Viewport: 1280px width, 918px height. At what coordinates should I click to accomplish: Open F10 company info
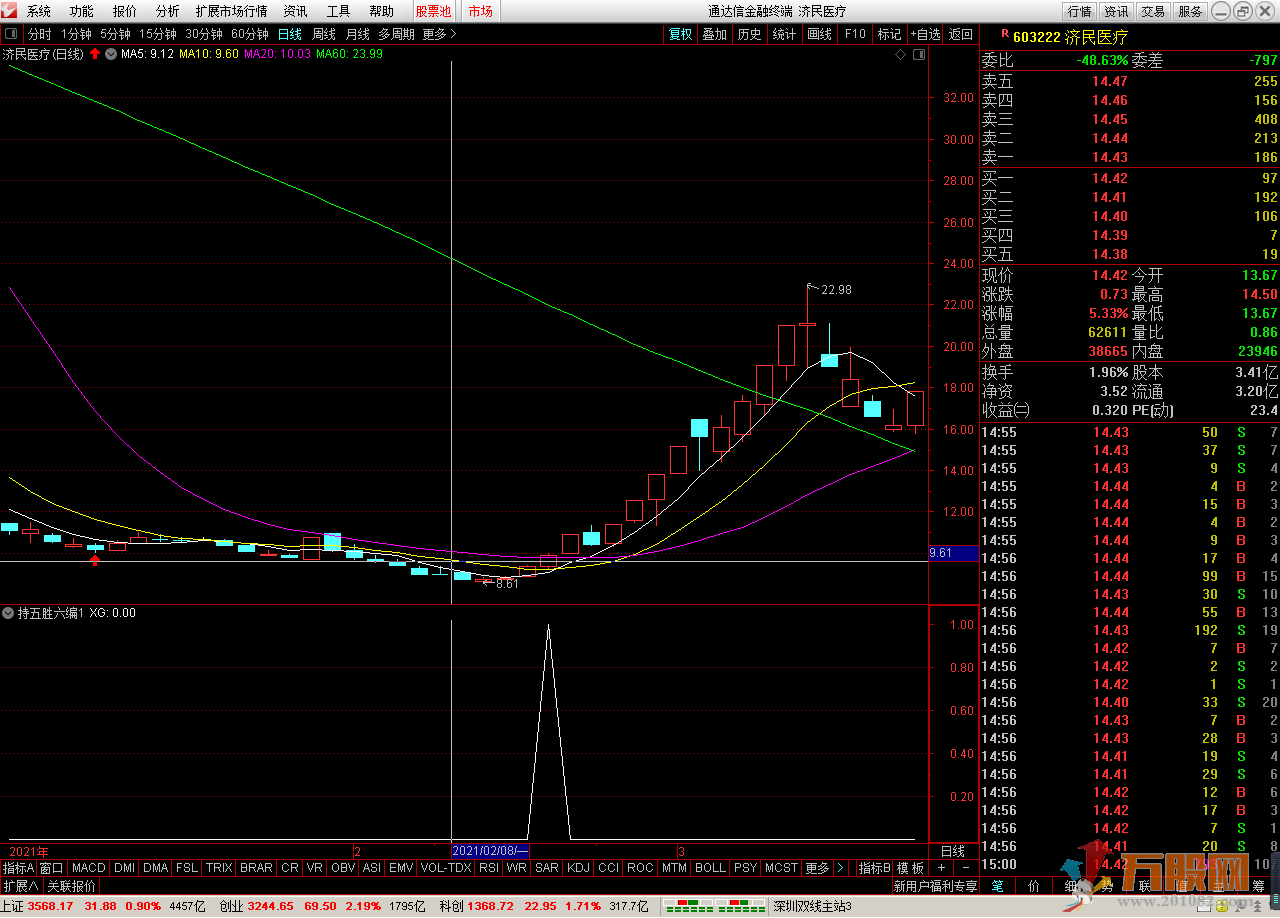(x=855, y=34)
